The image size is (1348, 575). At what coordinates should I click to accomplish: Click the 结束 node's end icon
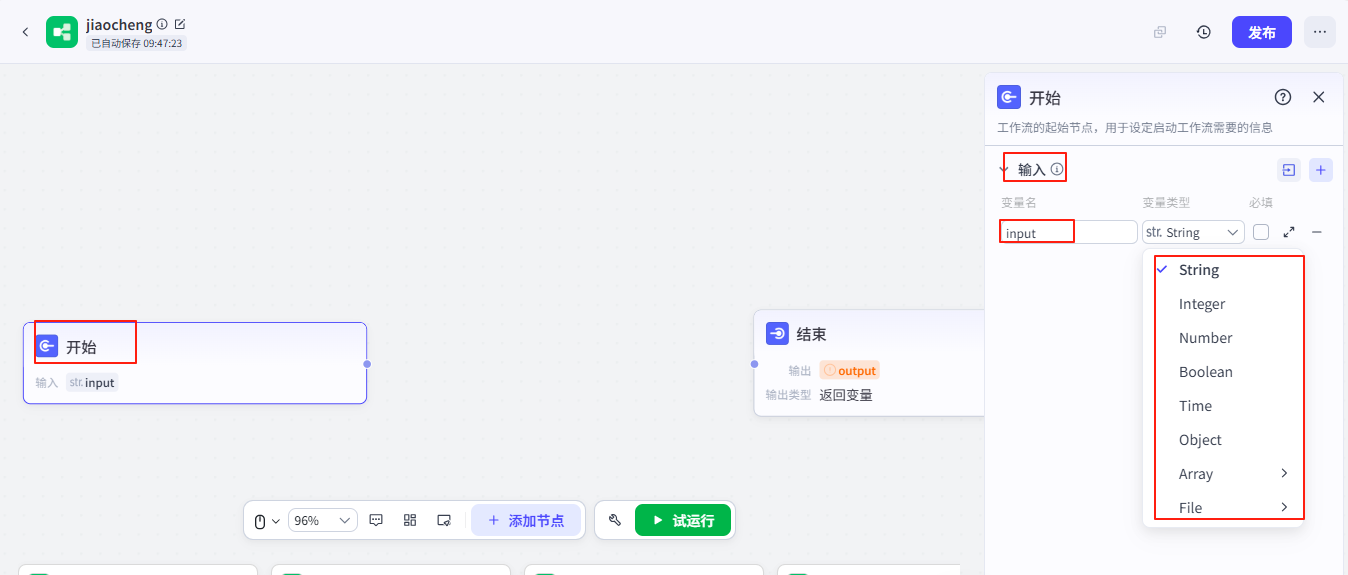click(777, 333)
